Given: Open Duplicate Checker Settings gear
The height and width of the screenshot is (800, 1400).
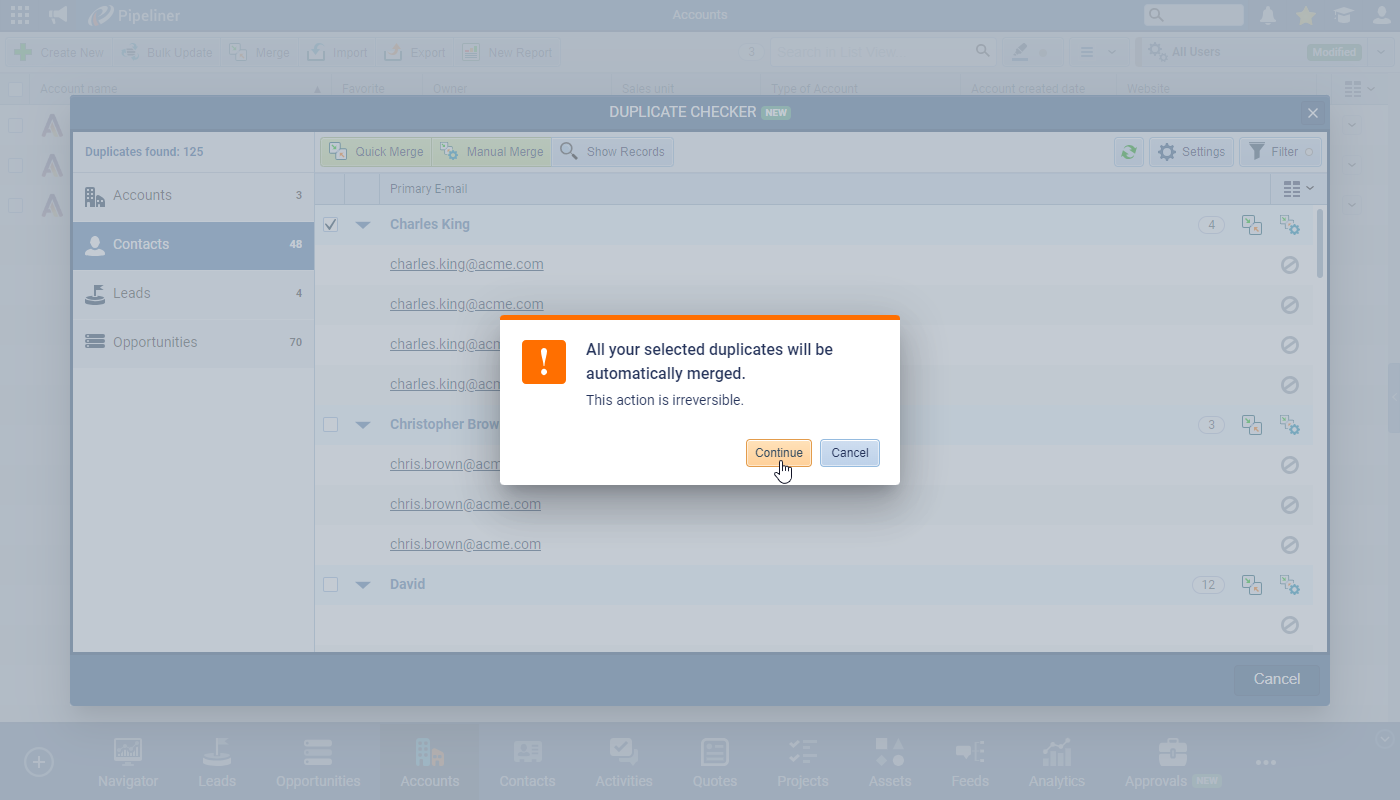Looking at the screenshot, I should pyautogui.click(x=1191, y=152).
